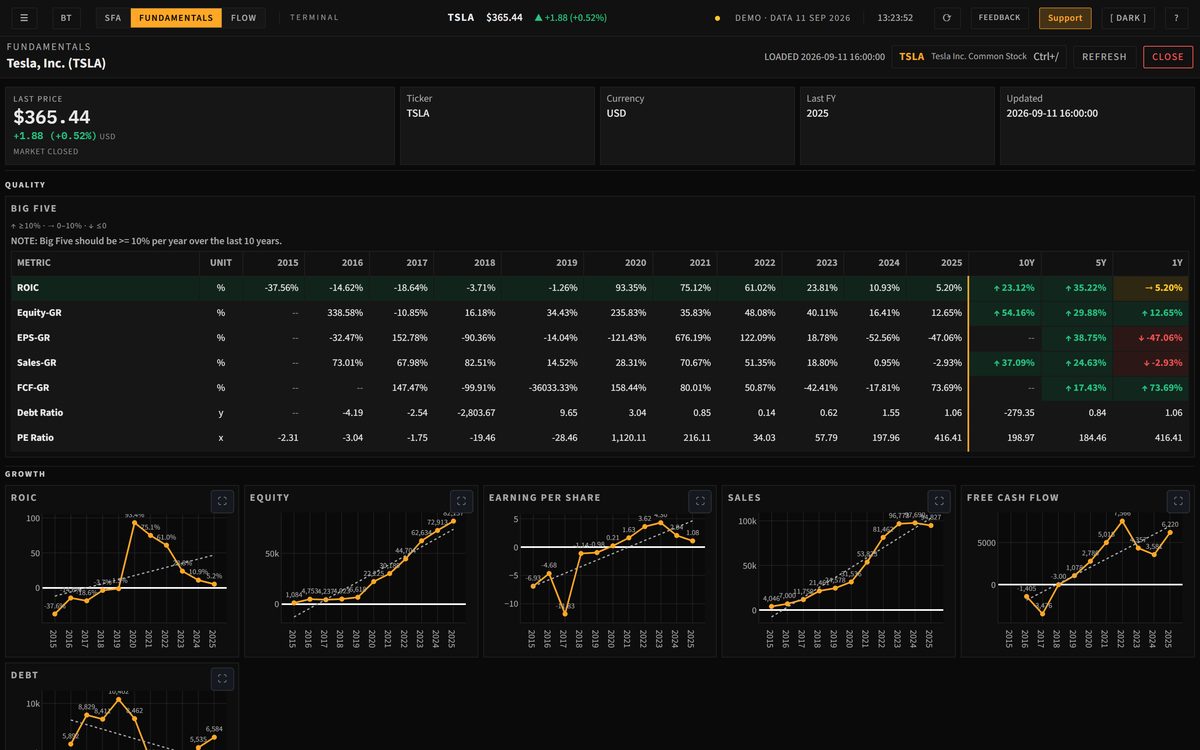Image resolution: width=1200 pixels, height=750 pixels.
Task: Expand the ROIC chart fullscreen
Action: [222, 501]
